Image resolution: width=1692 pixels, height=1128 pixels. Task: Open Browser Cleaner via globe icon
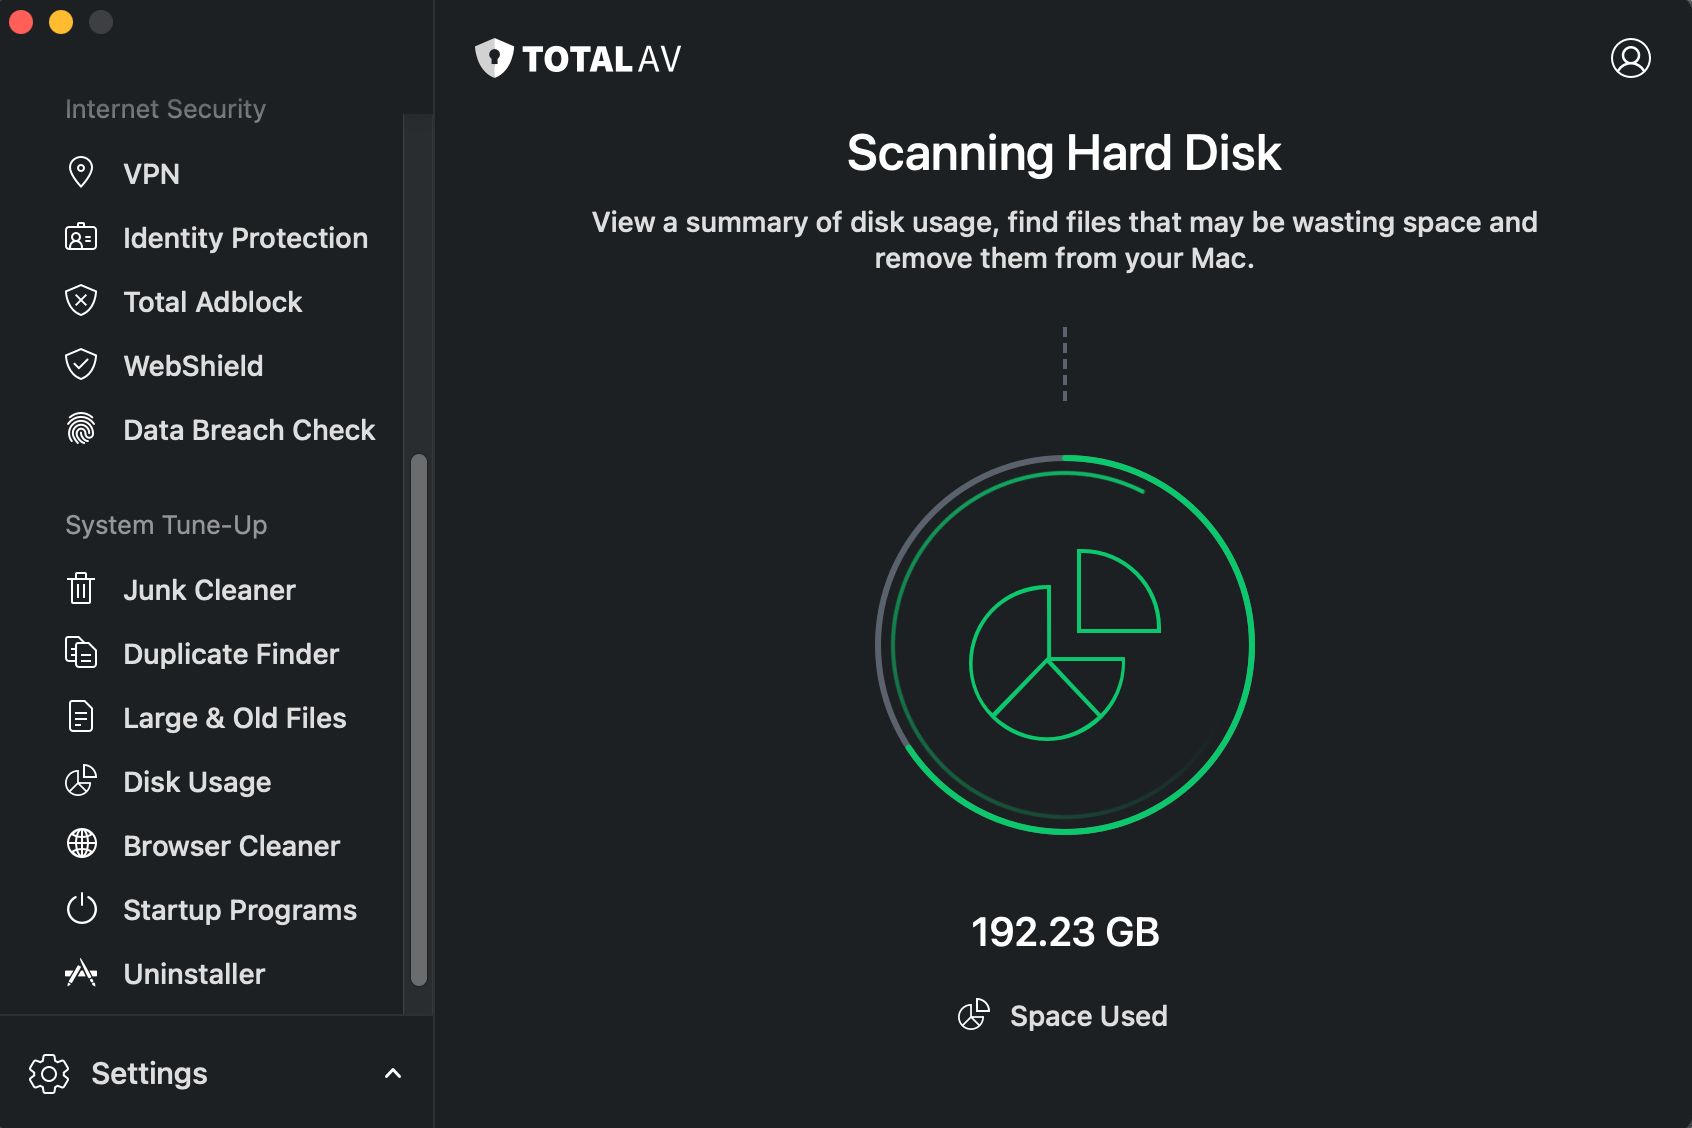(x=81, y=845)
